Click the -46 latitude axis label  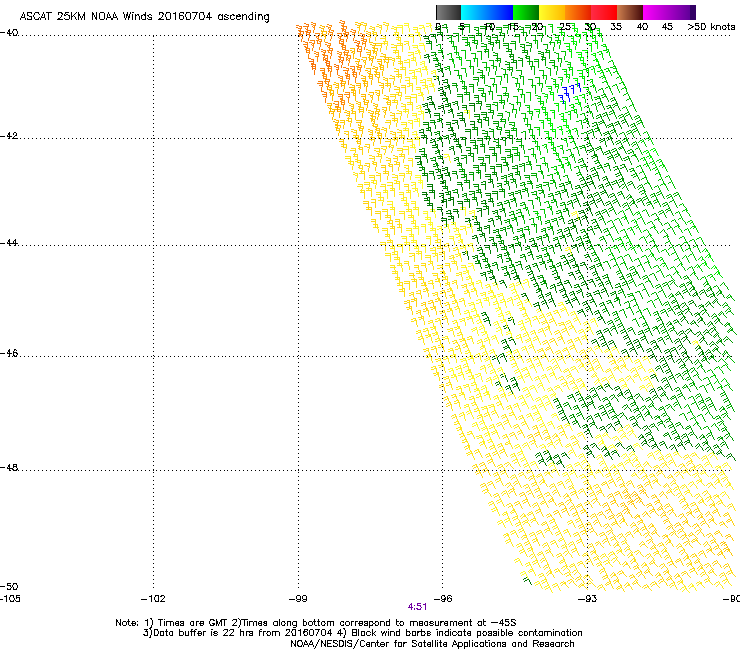pyautogui.click(x=9, y=353)
